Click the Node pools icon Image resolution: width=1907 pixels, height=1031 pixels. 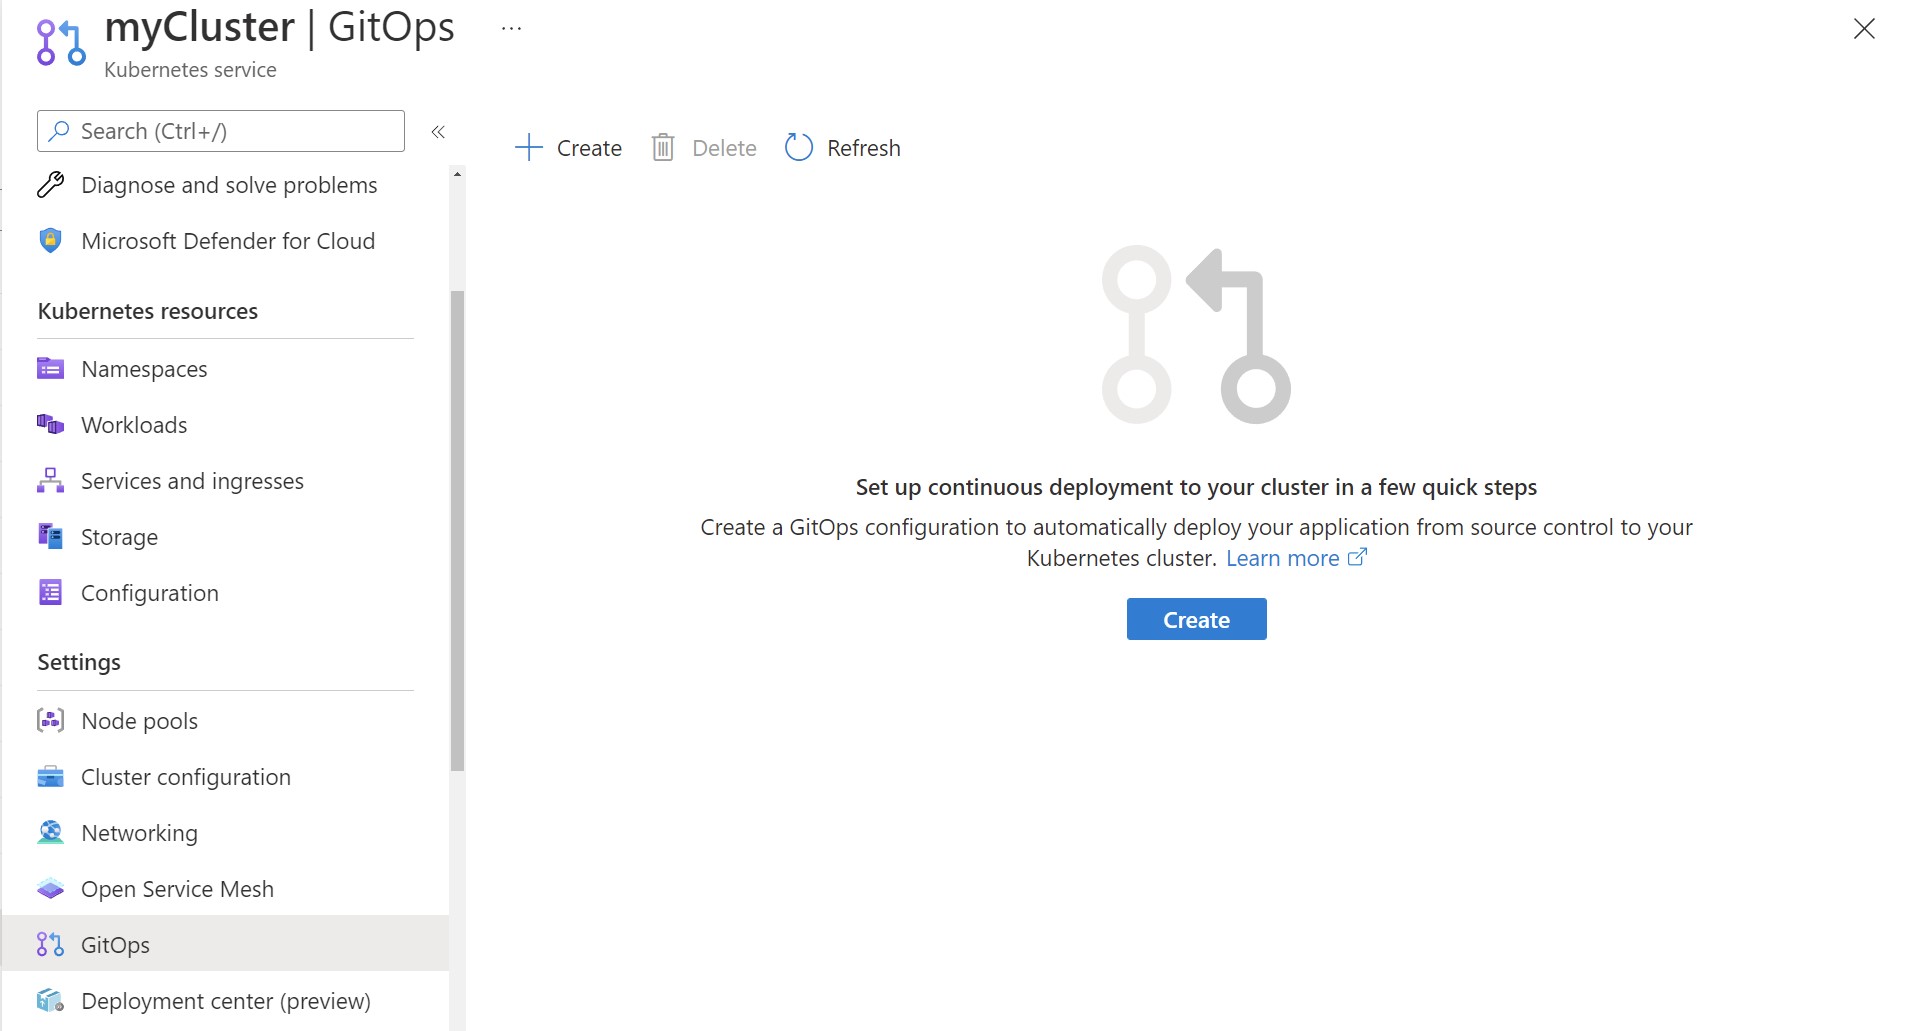pyautogui.click(x=50, y=721)
